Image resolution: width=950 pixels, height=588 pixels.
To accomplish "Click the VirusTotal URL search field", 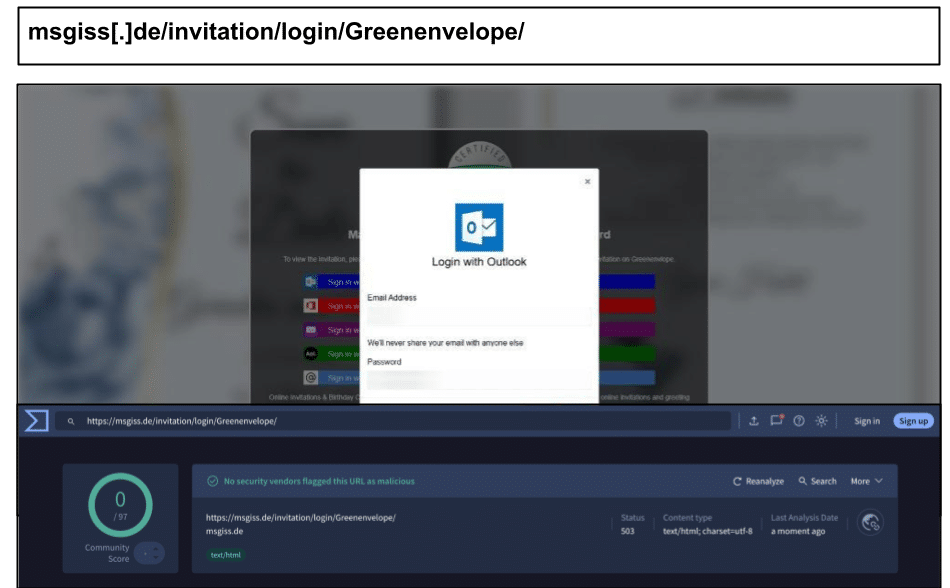I will coord(393,421).
